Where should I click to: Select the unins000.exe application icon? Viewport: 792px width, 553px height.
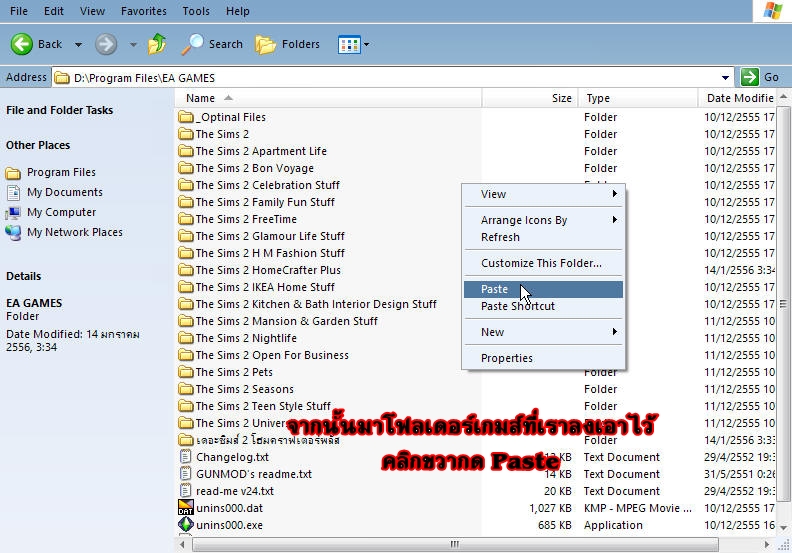[x=186, y=525]
